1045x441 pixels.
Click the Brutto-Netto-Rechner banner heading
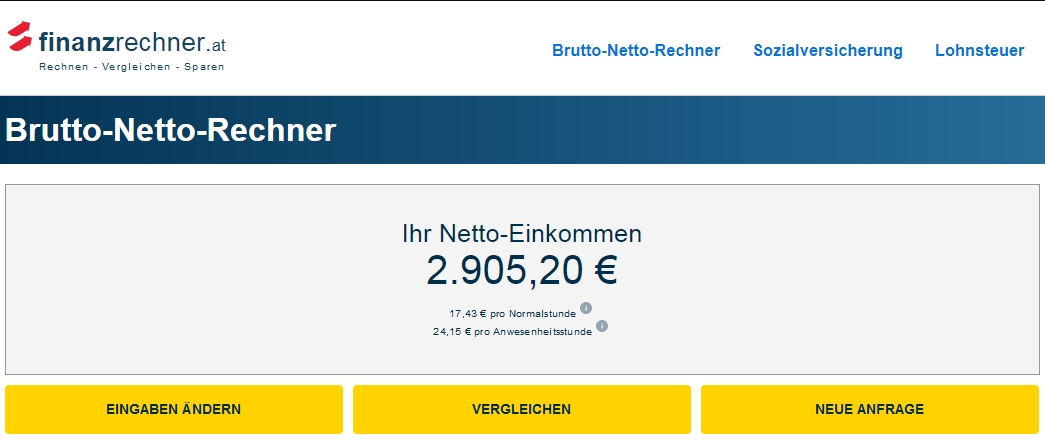[x=171, y=131]
